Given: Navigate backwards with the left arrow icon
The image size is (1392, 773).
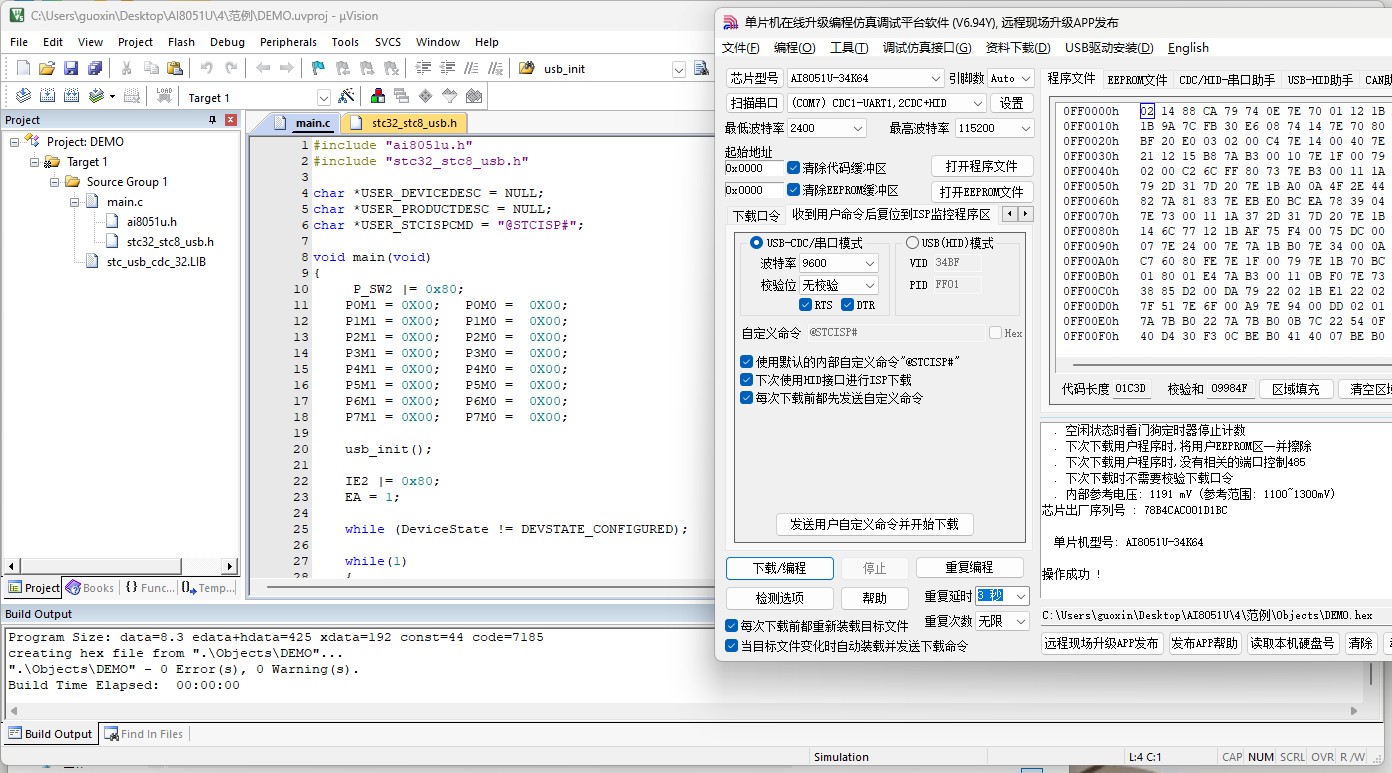Looking at the screenshot, I should [262, 68].
